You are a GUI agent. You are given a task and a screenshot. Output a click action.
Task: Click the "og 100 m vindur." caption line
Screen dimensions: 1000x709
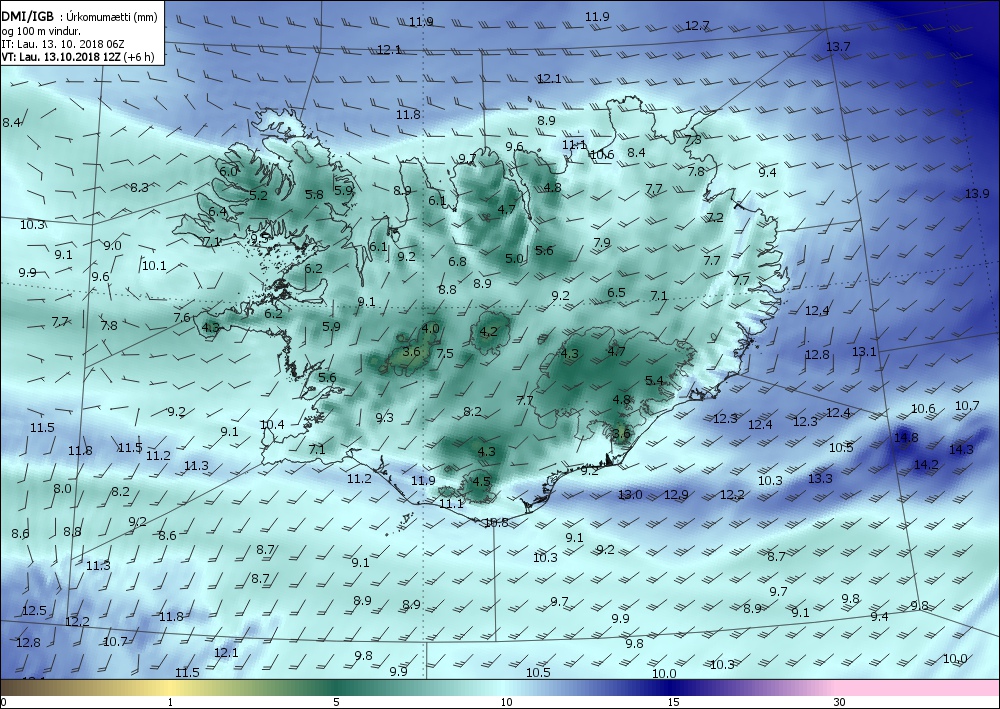tap(41, 31)
